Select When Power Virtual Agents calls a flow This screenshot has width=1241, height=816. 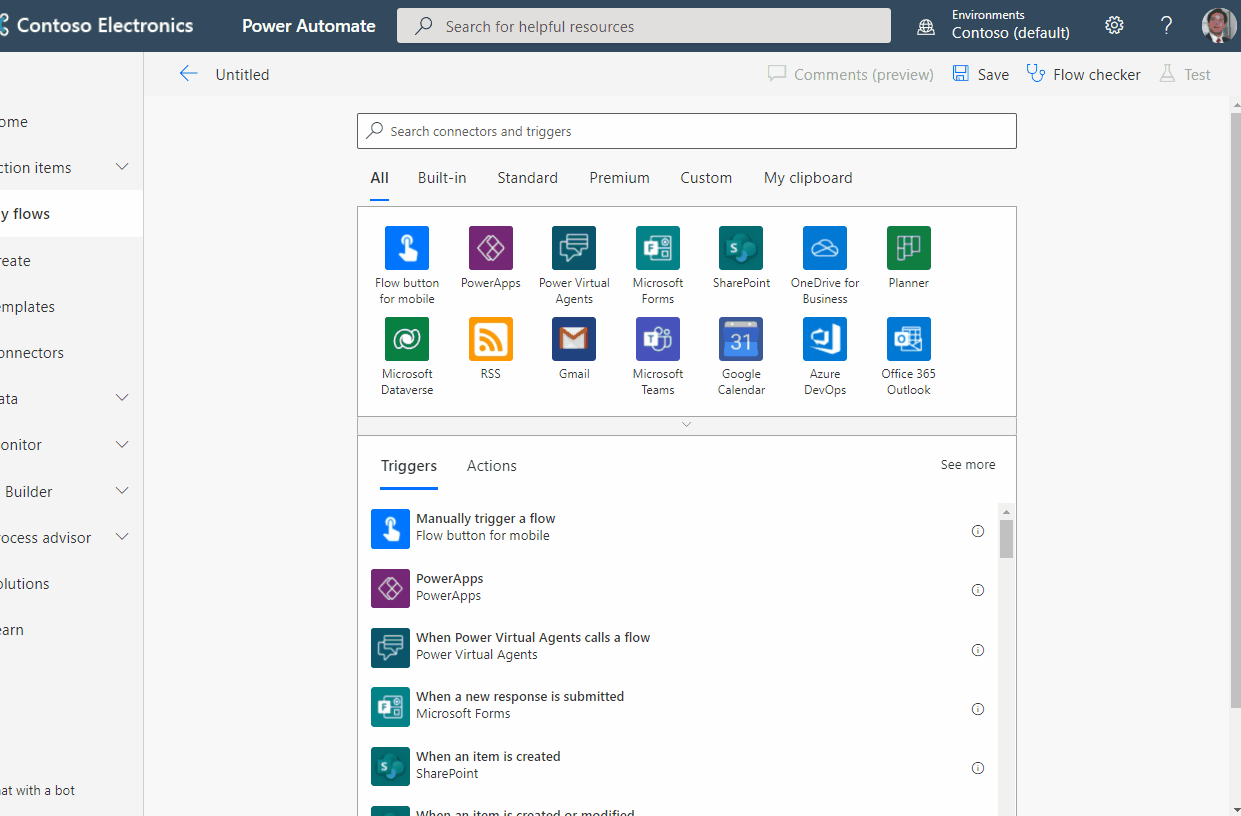coord(677,647)
